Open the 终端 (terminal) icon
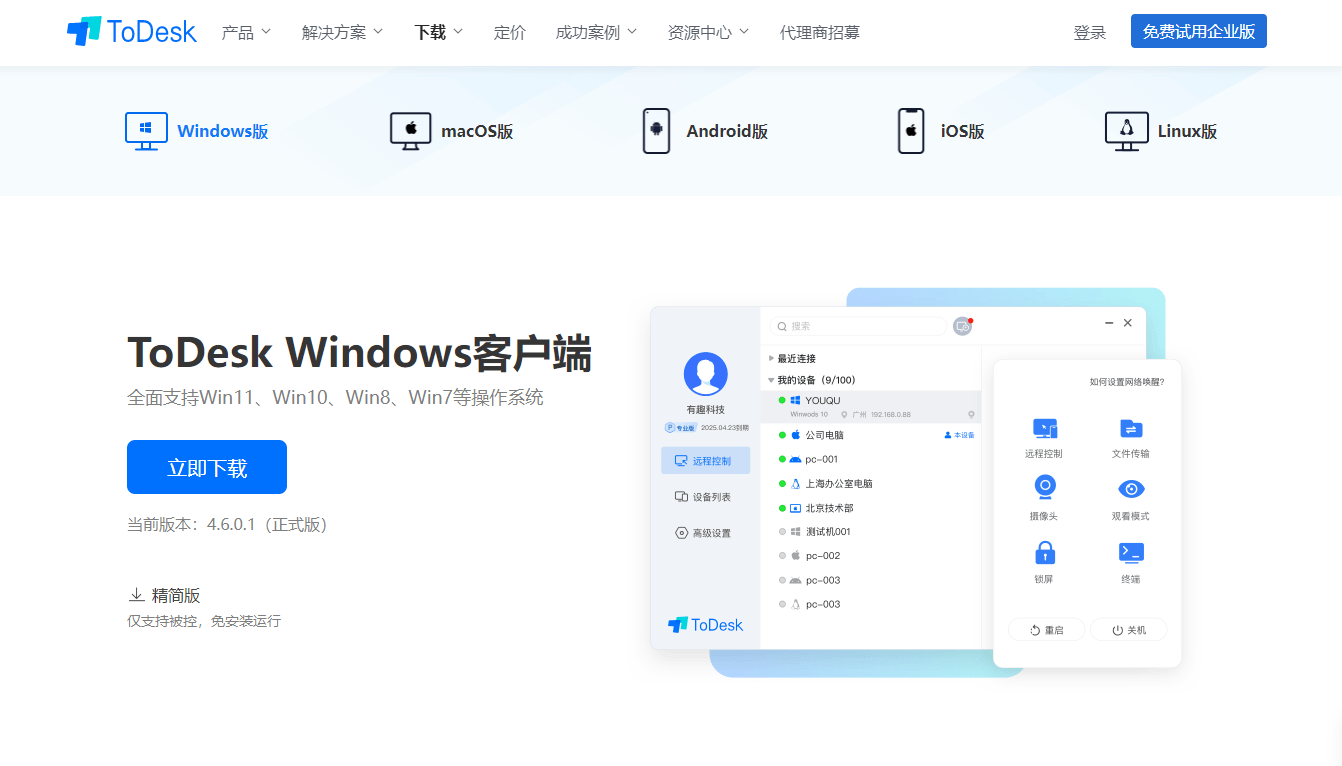The height and width of the screenshot is (766, 1342). (1130, 551)
